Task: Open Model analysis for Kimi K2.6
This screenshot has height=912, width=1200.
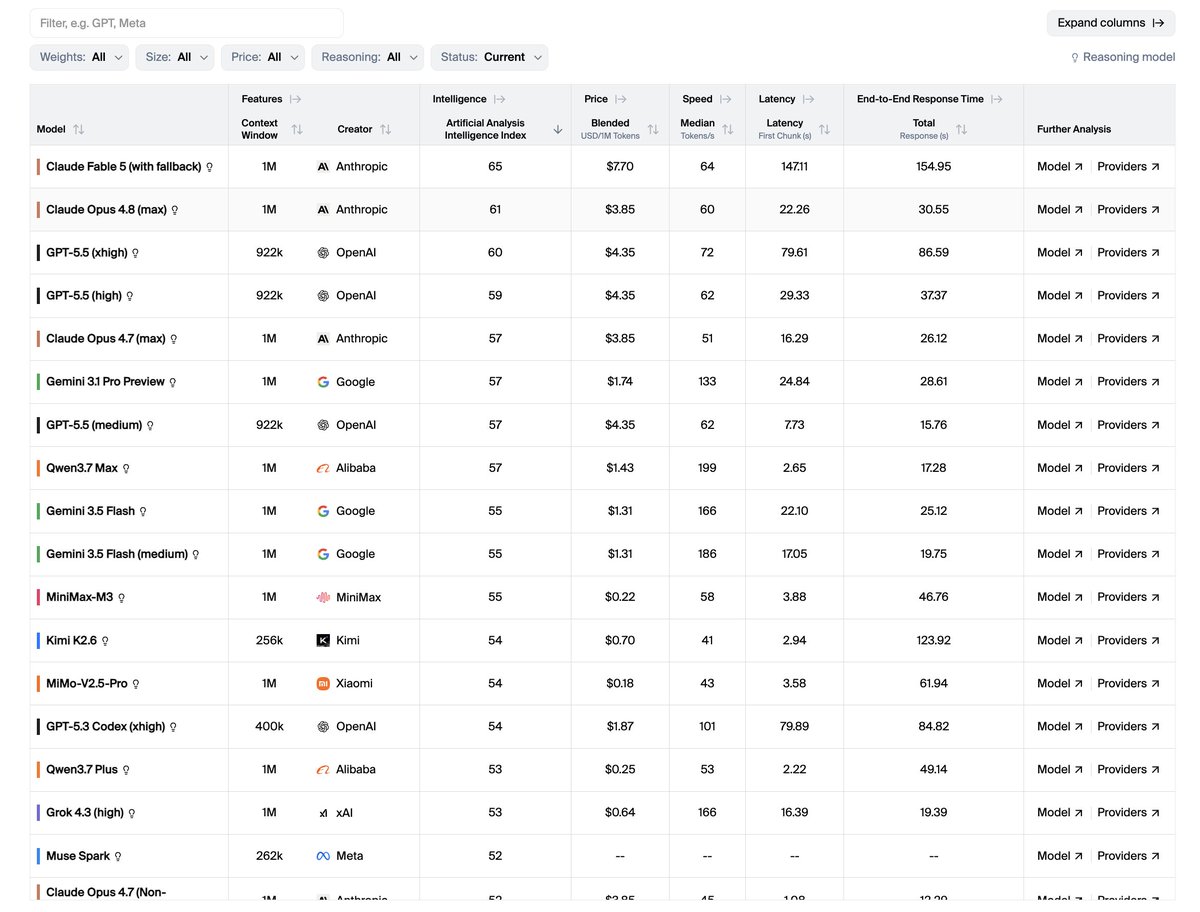Action: 1060,640
